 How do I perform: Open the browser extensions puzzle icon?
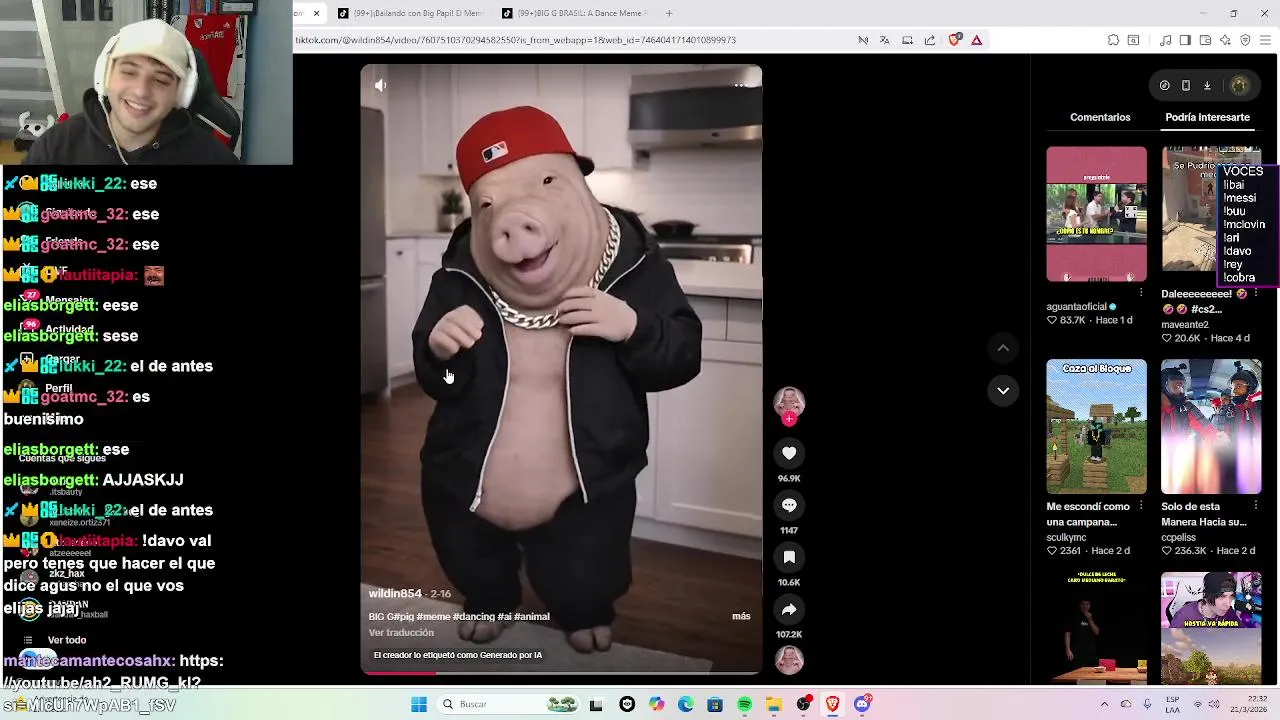click(1113, 40)
